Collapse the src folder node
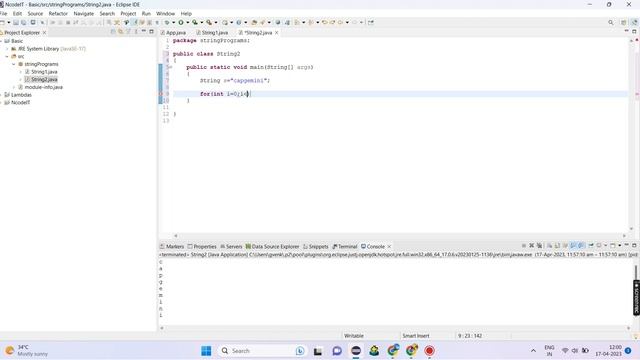This screenshot has height=360, width=640. 7,56
